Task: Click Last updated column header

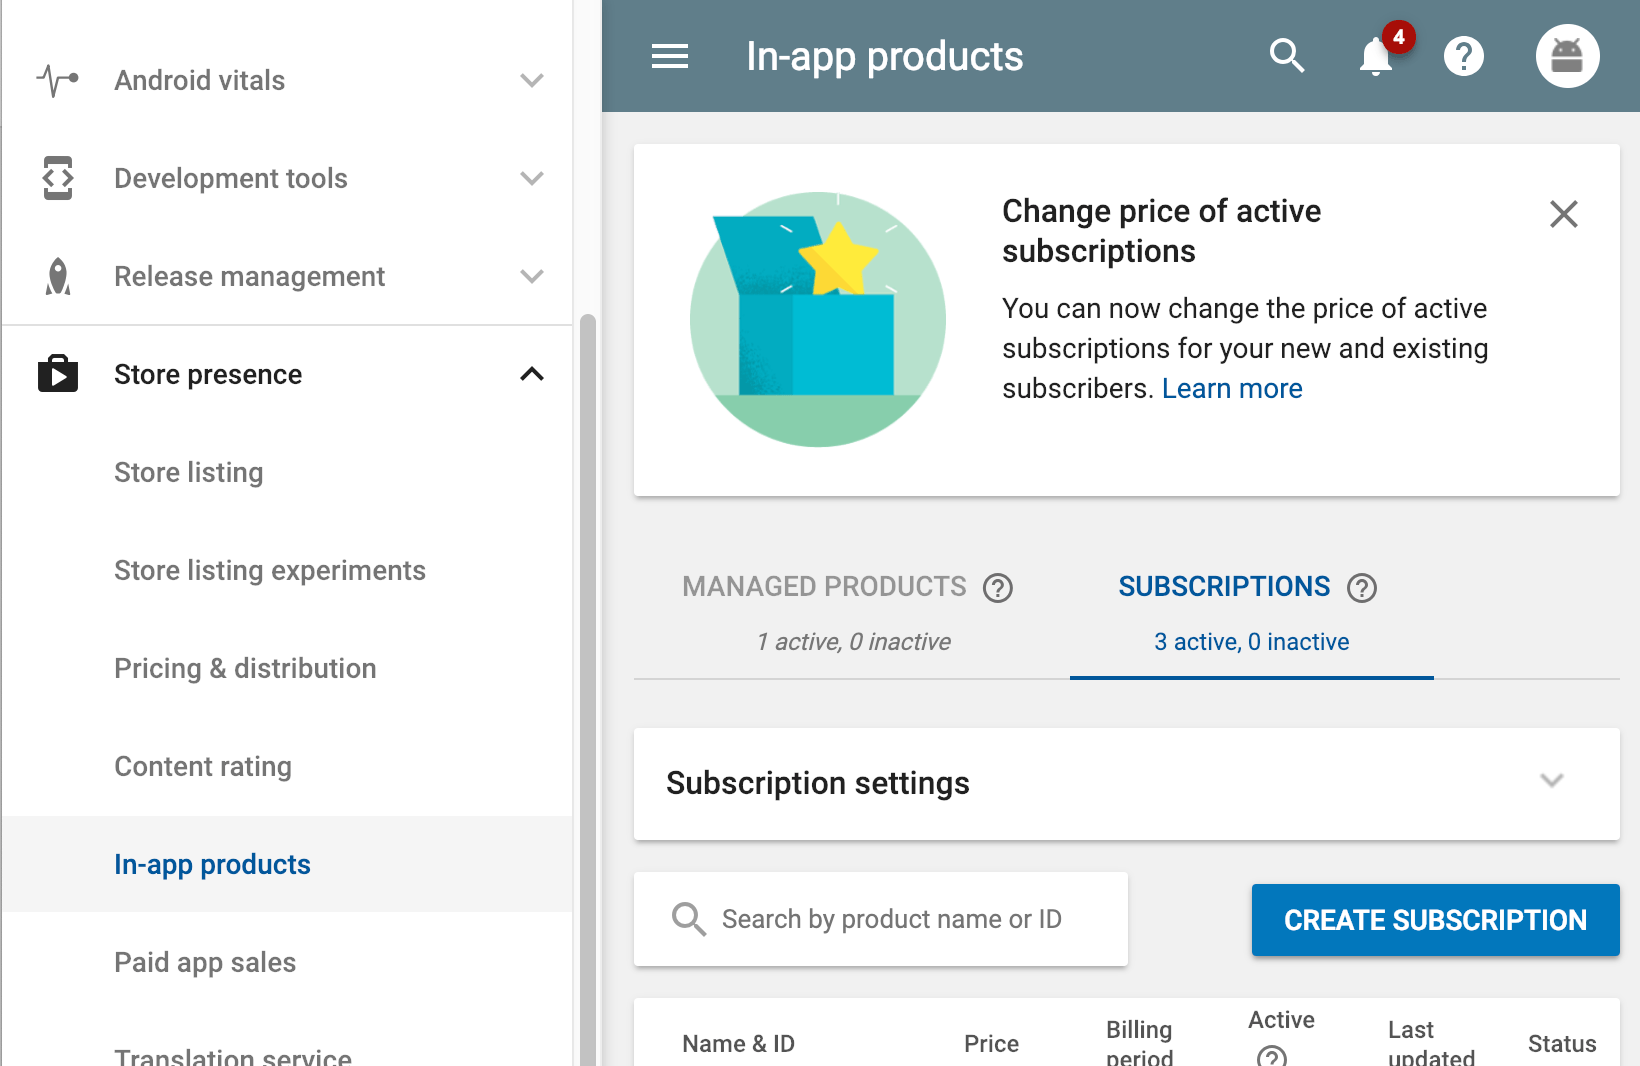Action: pyautogui.click(x=1432, y=1042)
